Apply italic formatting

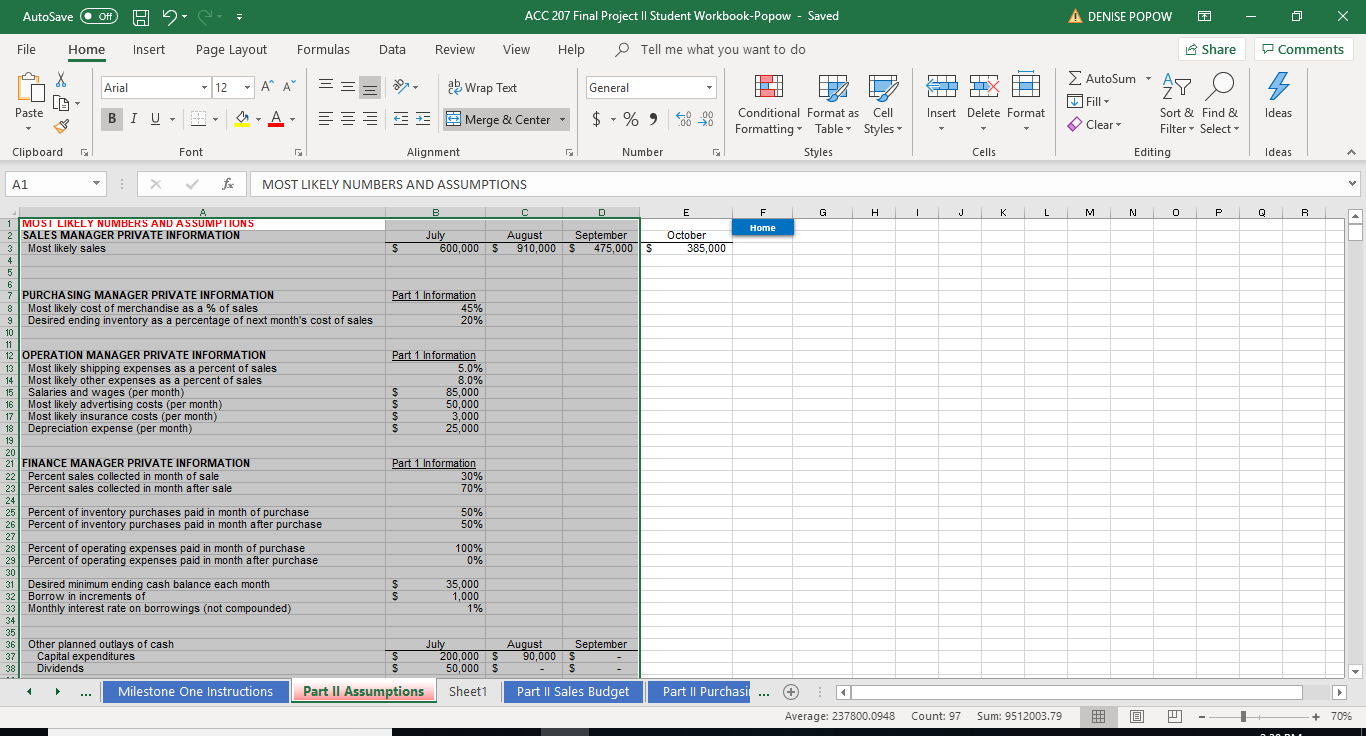133,119
